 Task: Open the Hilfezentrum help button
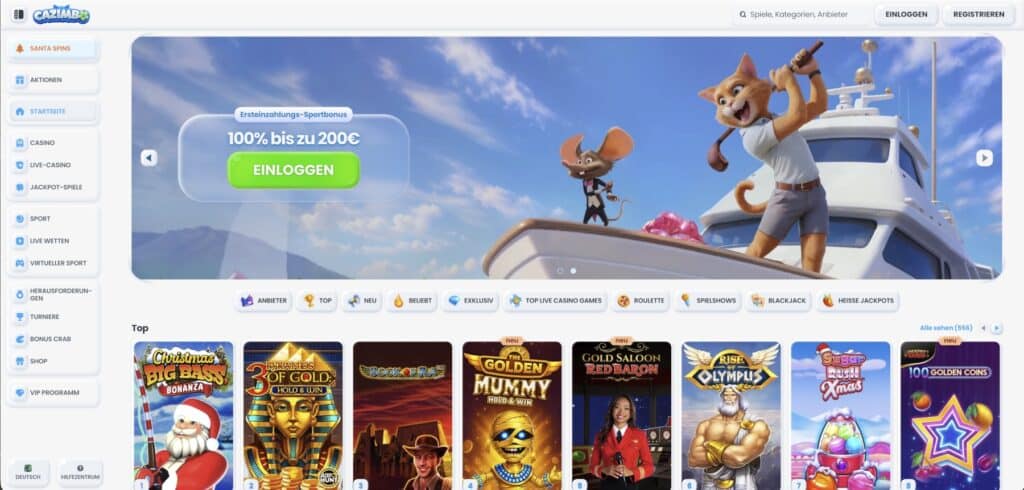click(x=80, y=472)
